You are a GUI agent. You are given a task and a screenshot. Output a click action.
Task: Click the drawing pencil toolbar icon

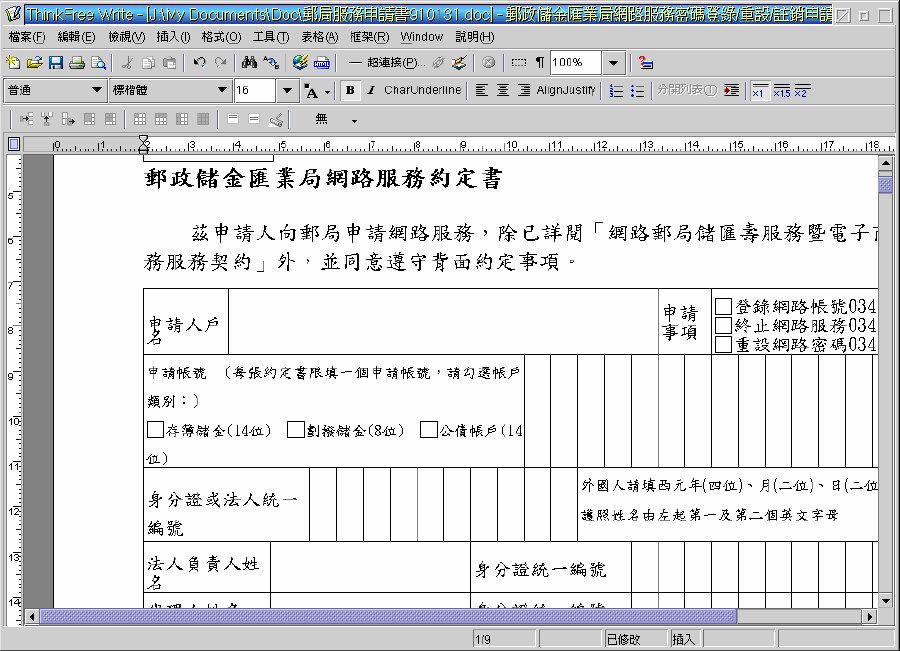pos(459,62)
